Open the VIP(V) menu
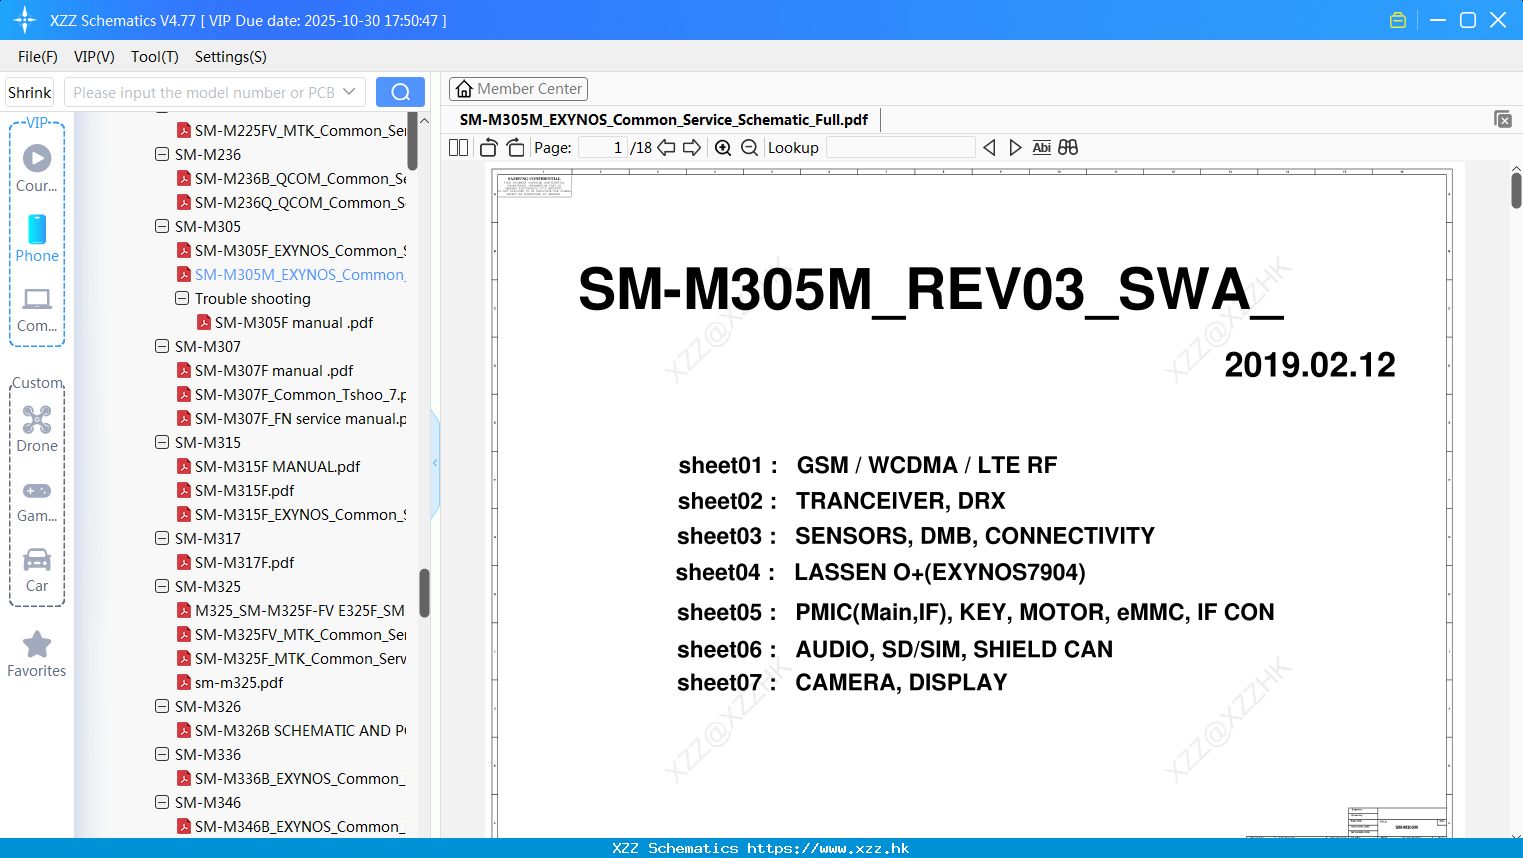 coord(94,57)
